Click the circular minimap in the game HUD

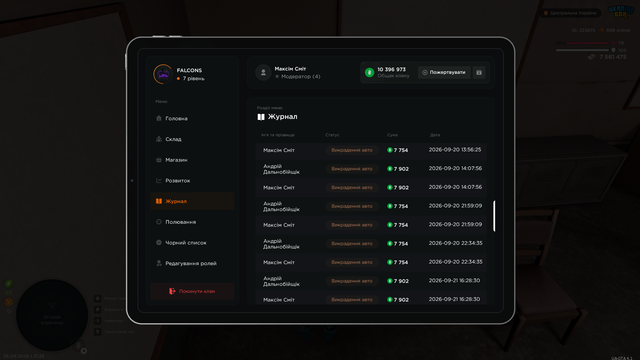52,315
